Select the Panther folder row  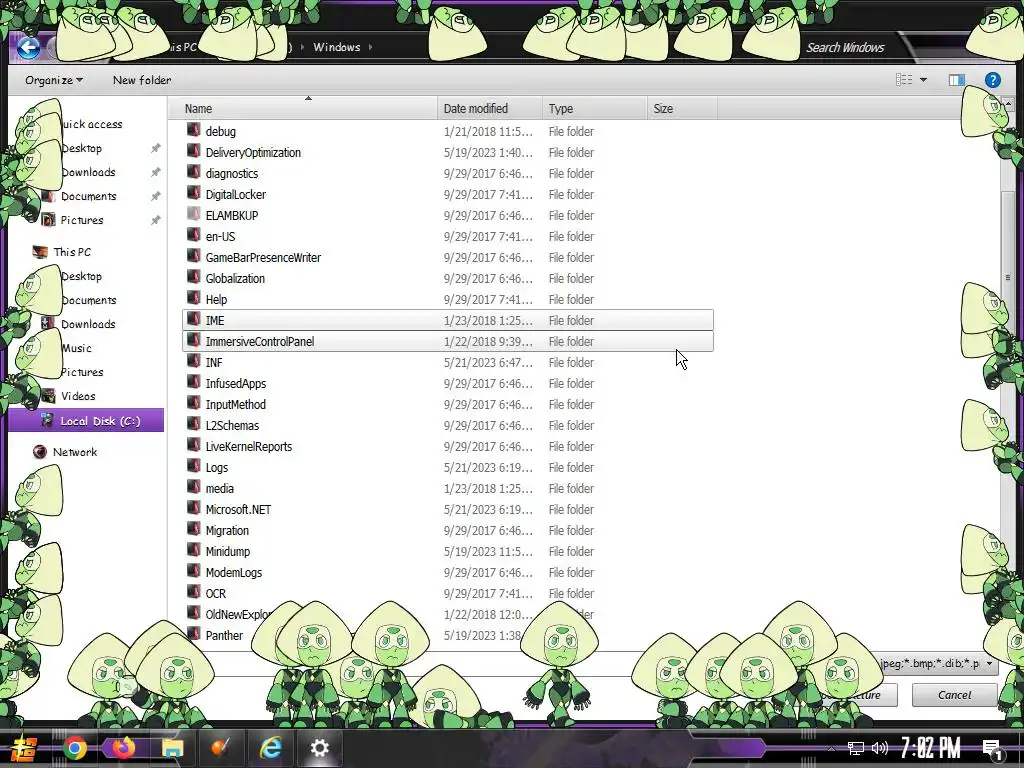pyautogui.click(x=448, y=635)
